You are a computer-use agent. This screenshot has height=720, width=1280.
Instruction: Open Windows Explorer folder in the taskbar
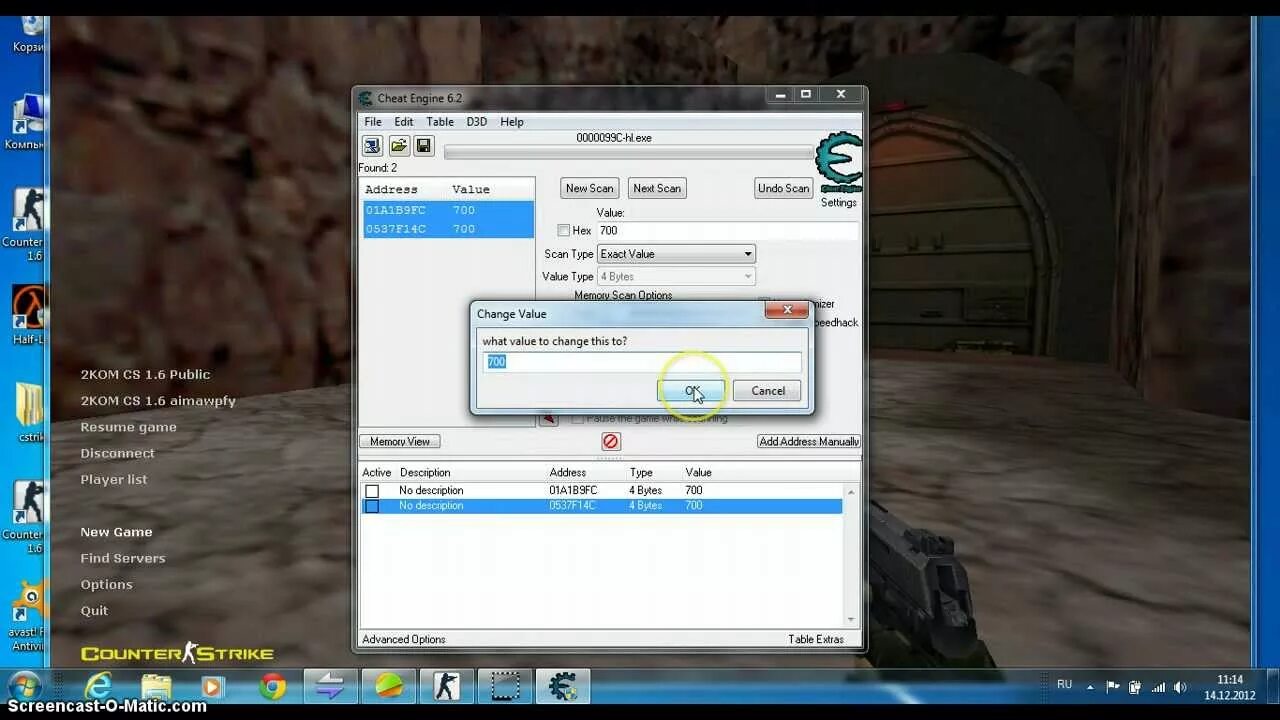click(x=156, y=686)
